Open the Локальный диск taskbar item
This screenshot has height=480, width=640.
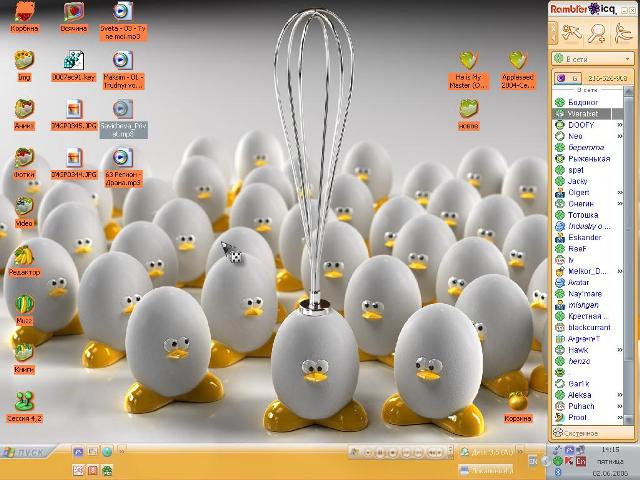[x=486, y=470]
